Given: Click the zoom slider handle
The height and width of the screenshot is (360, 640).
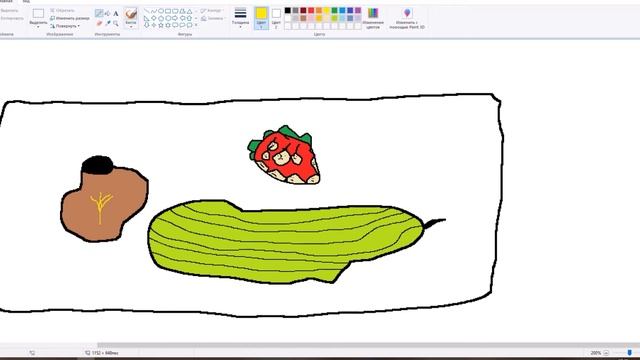Looking at the screenshot, I should coord(630,353).
